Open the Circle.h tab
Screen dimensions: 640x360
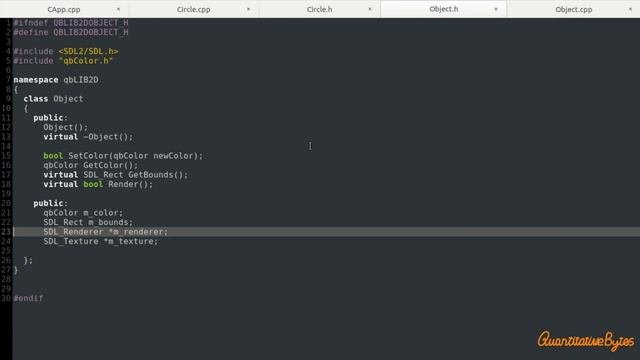[x=319, y=9]
